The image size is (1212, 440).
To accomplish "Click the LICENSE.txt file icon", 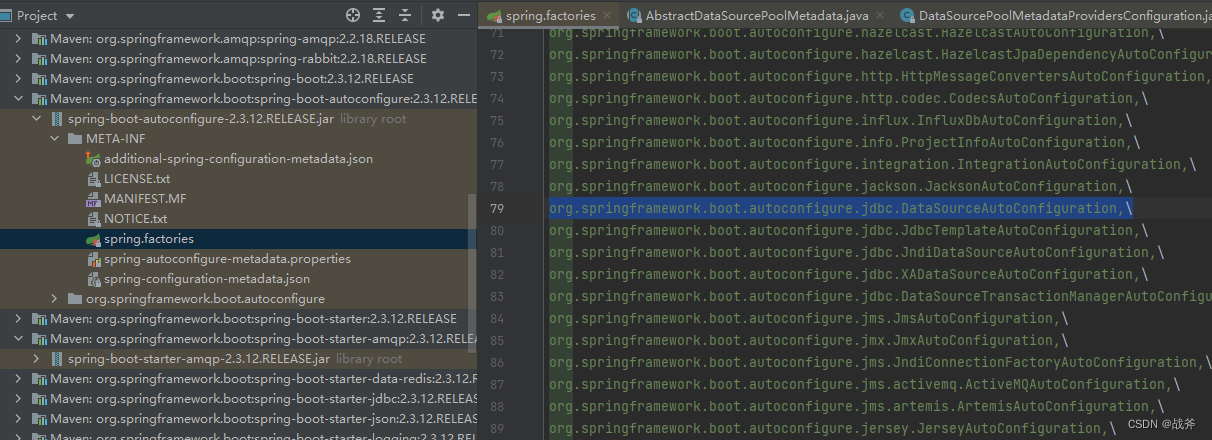I will point(93,178).
